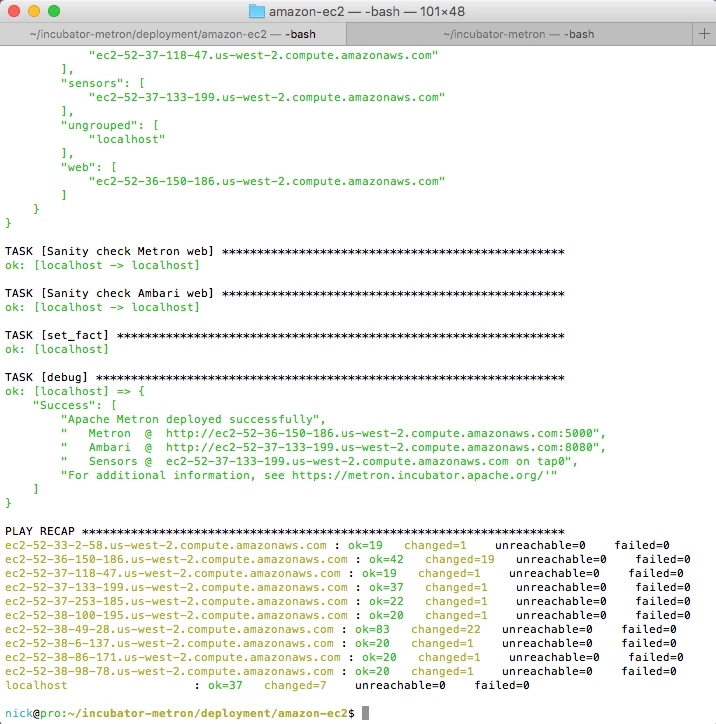Image resolution: width=716 pixels, height=724 pixels.
Task: Click the Sensors line mentioning tap0
Action: coord(319,461)
